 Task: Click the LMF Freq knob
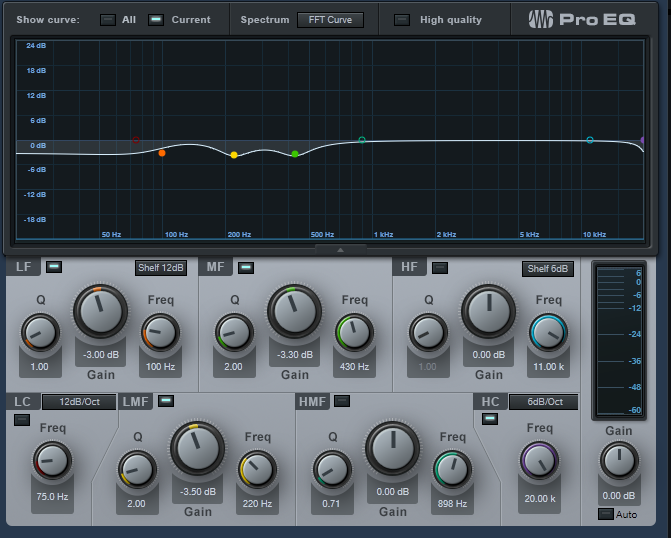tap(257, 470)
